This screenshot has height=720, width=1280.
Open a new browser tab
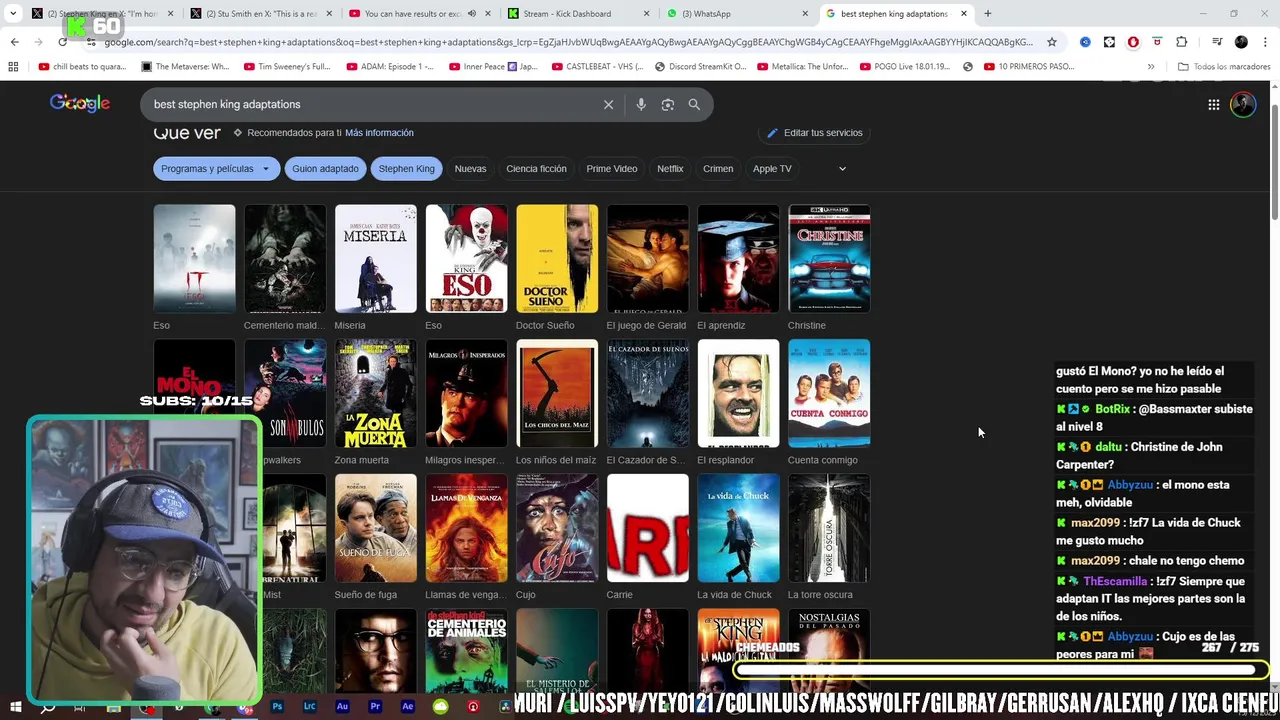coord(988,14)
